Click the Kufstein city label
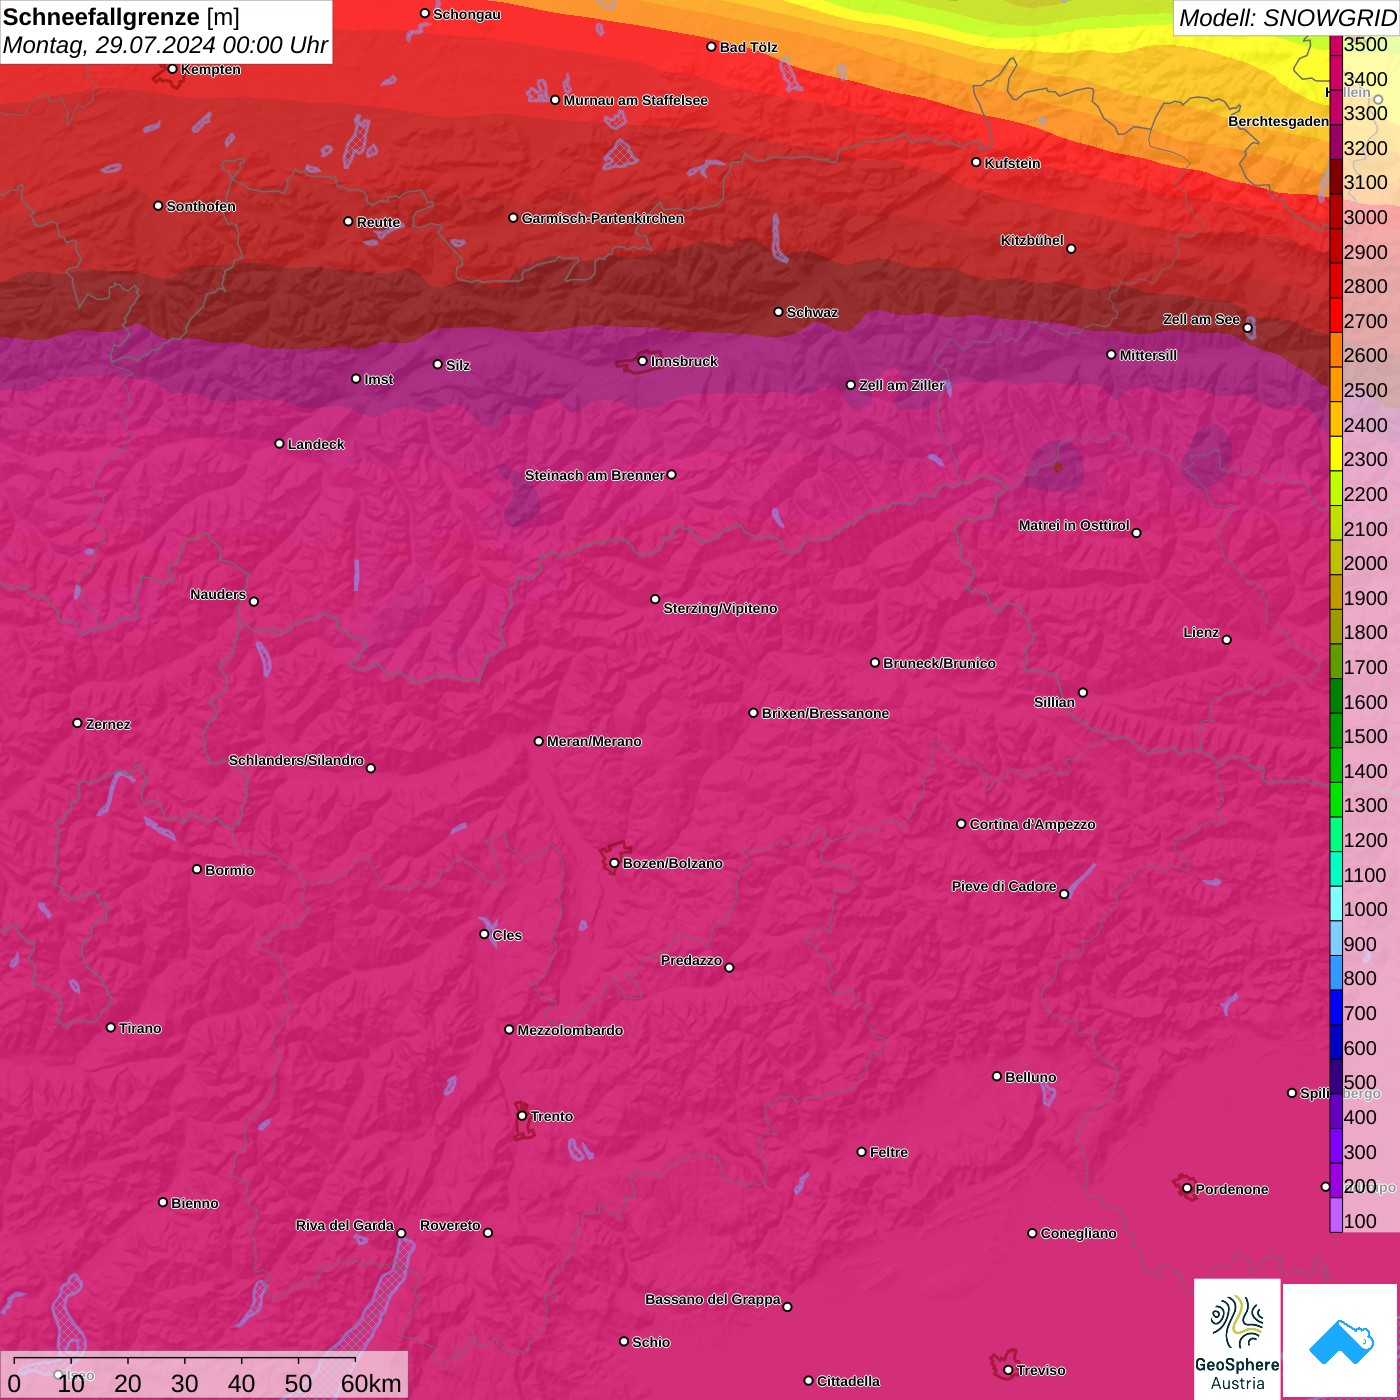 pos(1012,163)
